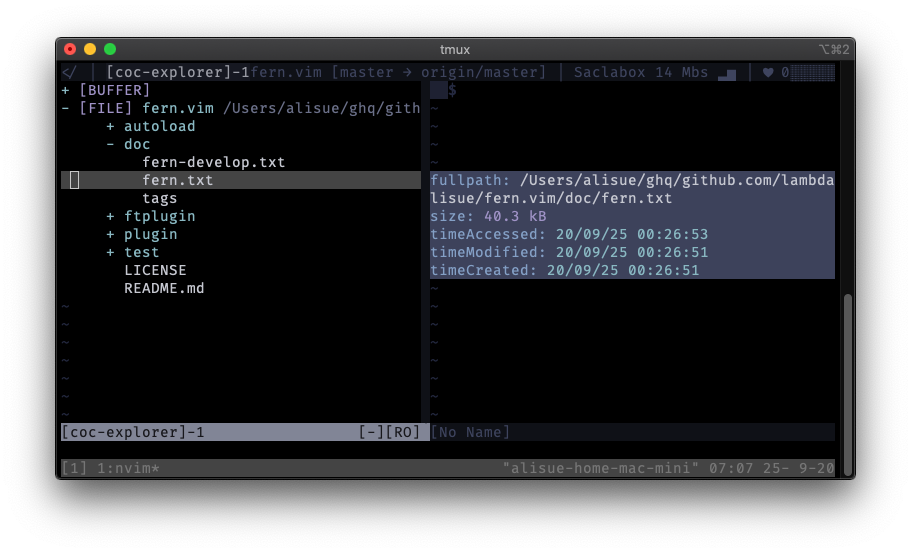Click the timeCreated line
The height and width of the screenshot is (553, 911).
point(565,271)
